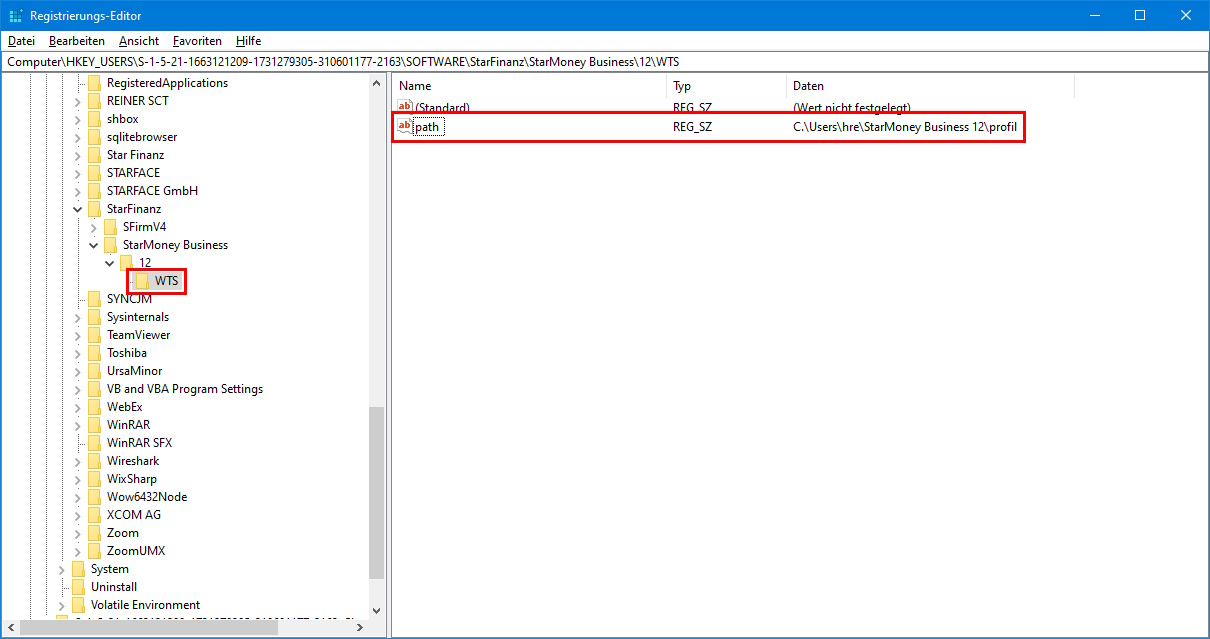This screenshot has height=639, width=1210.
Task: Click the (Standard) value string icon
Action: pos(405,107)
